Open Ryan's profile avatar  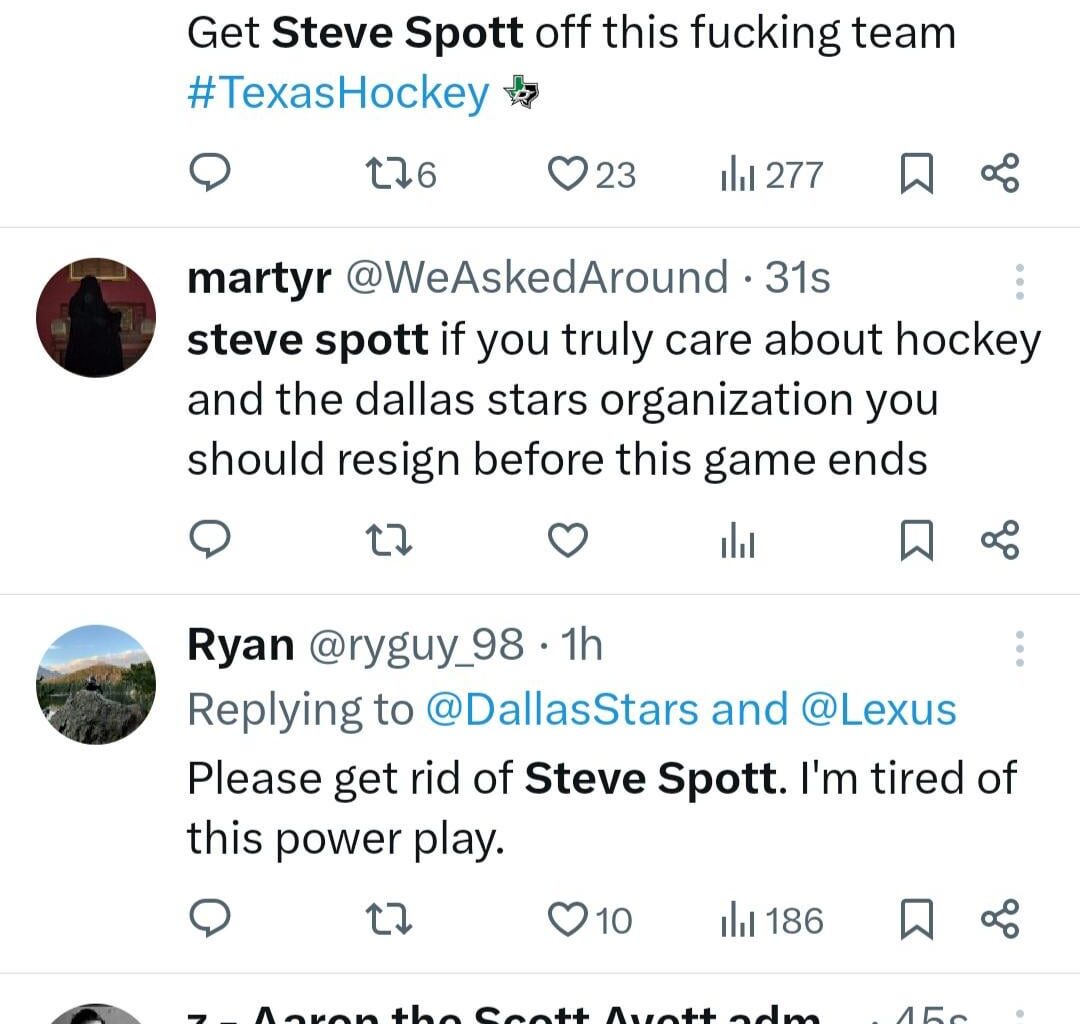pos(96,685)
